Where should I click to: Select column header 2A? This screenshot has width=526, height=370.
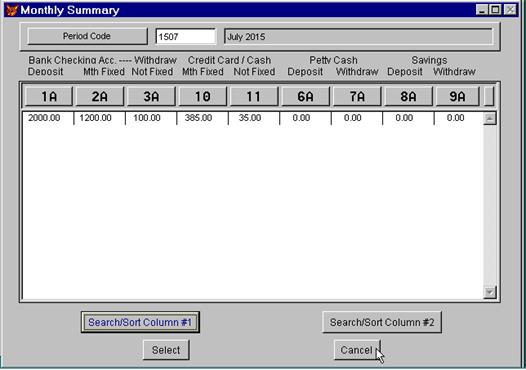[100, 97]
